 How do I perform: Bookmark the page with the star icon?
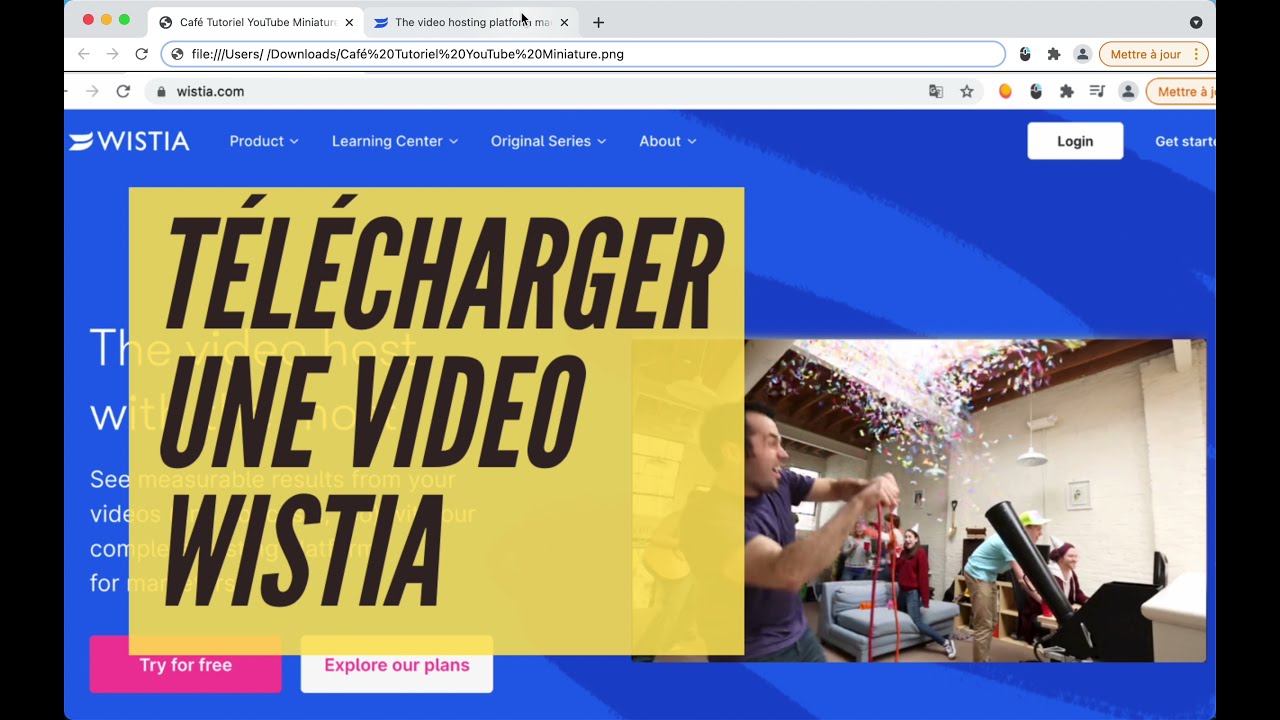pyautogui.click(x=967, y=91)
